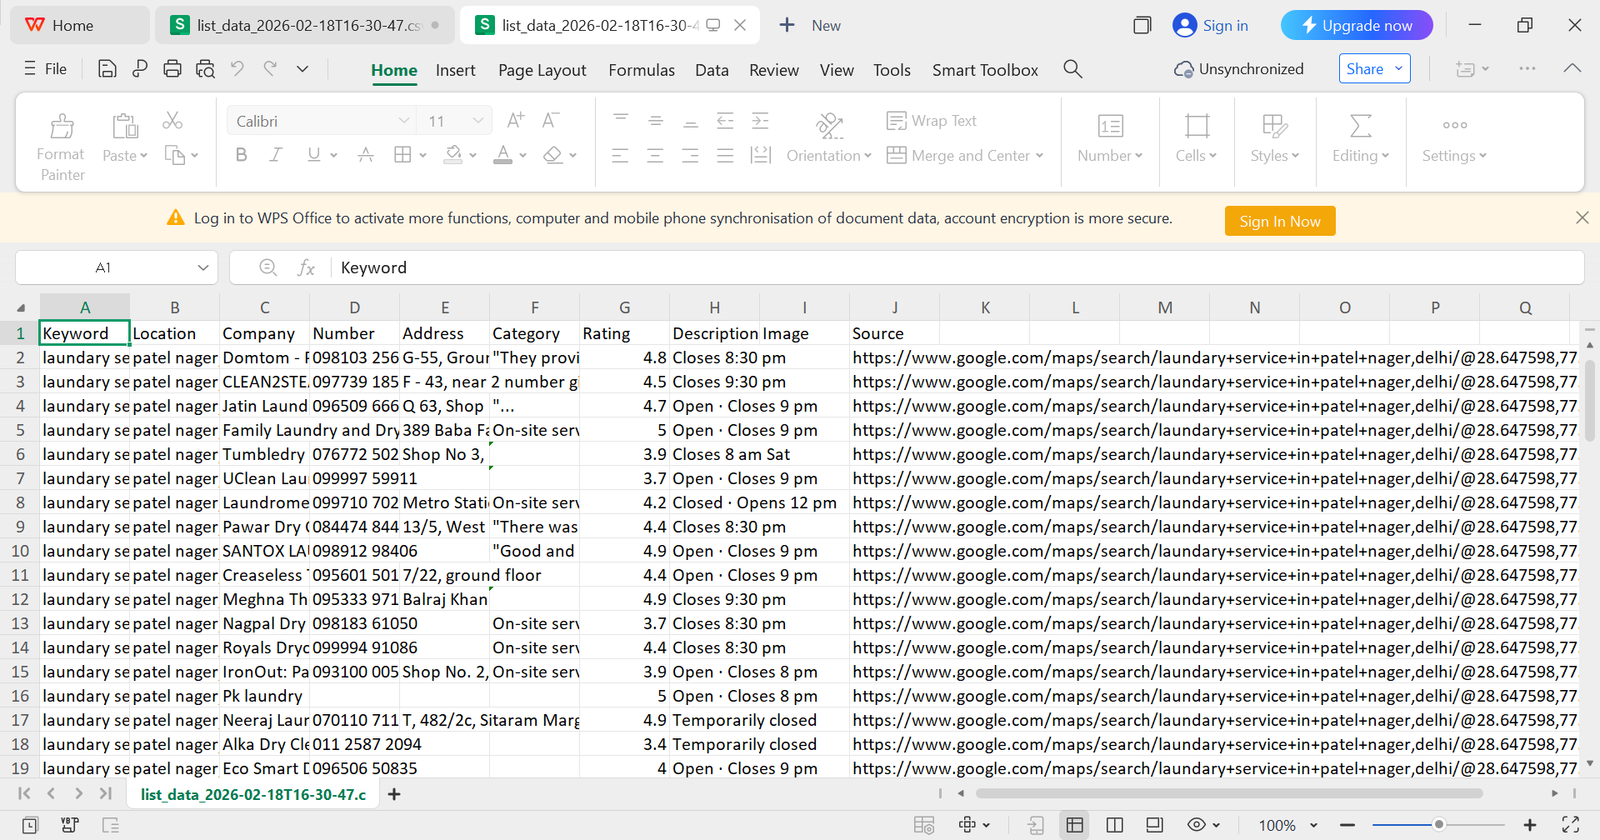The height and width of the screenshot is (840, 1600).
Task: Toggle Italic text formatting
Action: point(276,155)
